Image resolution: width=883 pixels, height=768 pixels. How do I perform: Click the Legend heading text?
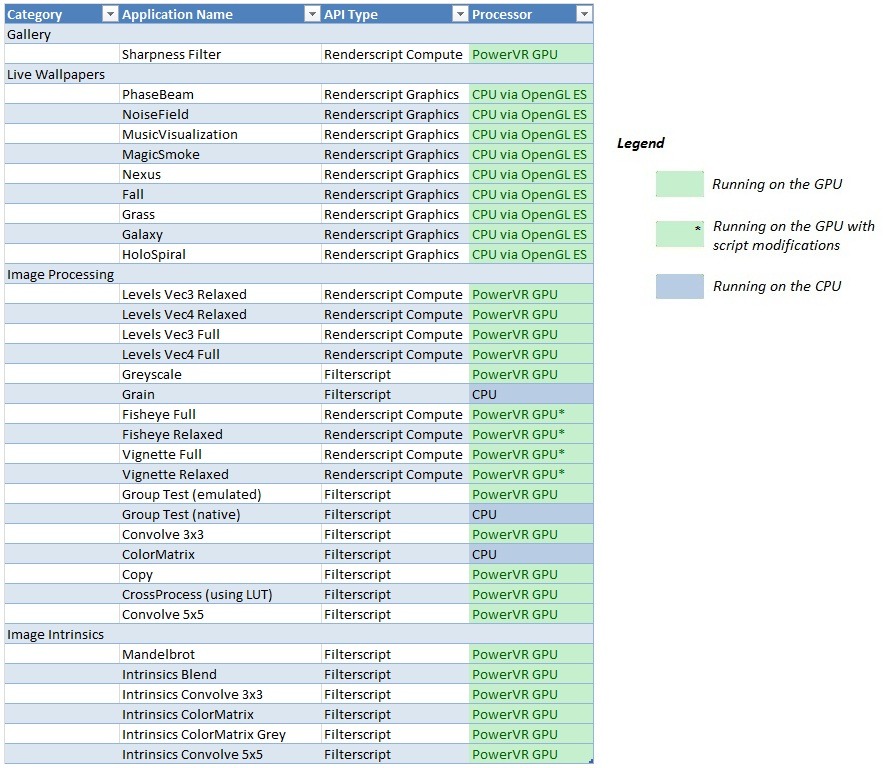tap(640, 143)
